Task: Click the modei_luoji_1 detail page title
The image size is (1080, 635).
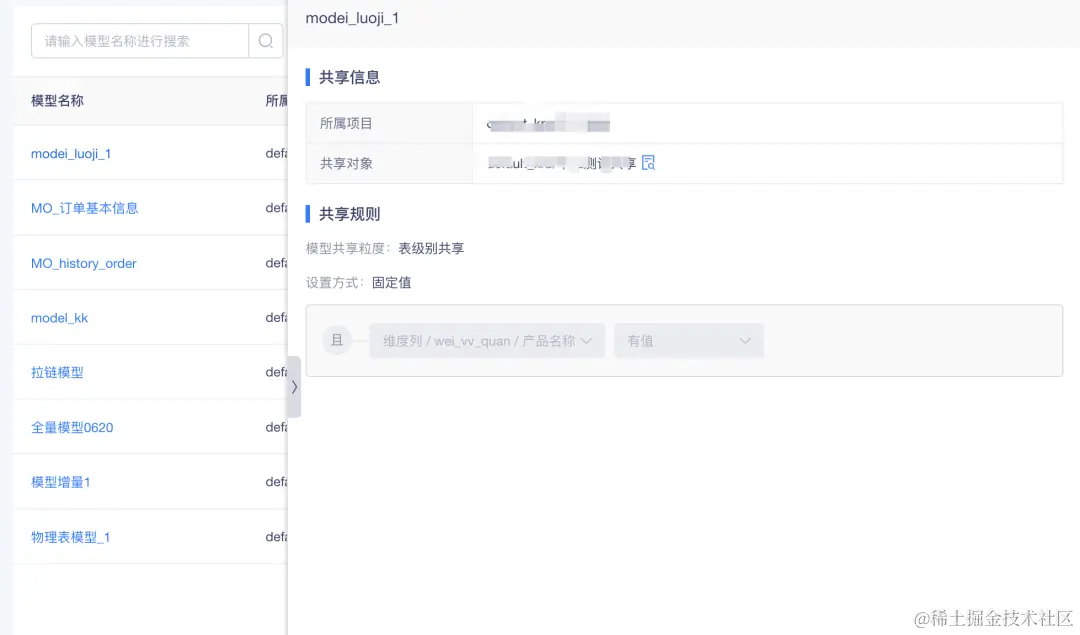Action: click(x=352, y=18)
